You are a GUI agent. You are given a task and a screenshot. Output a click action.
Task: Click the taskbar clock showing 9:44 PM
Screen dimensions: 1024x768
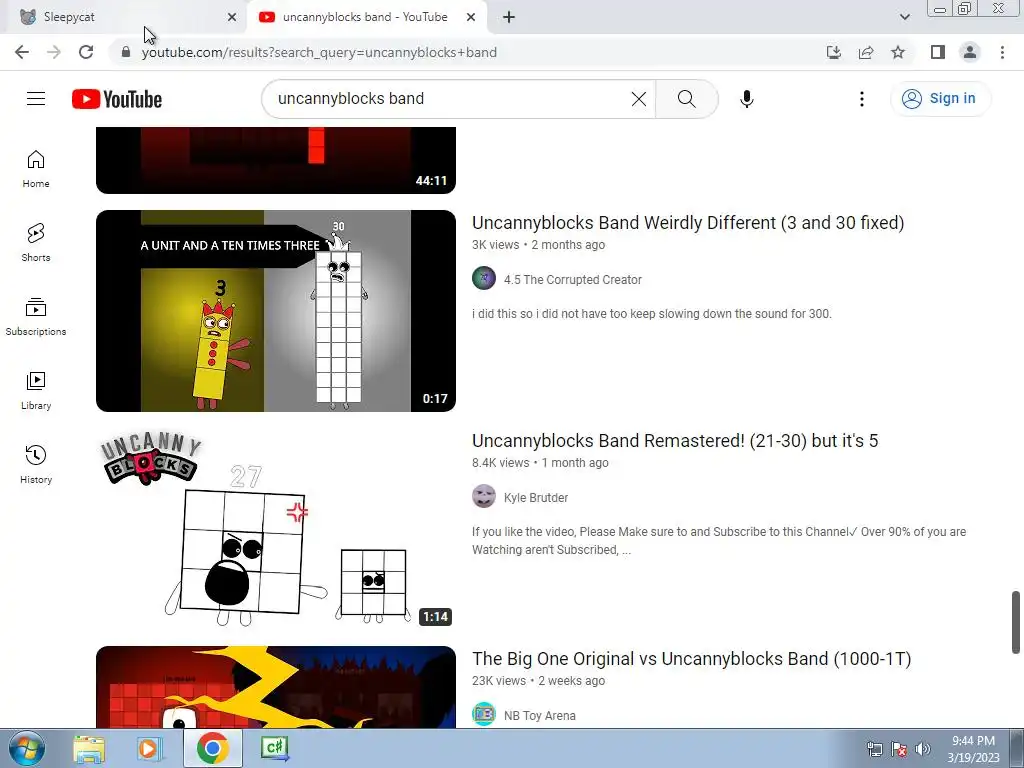[973, 749]
